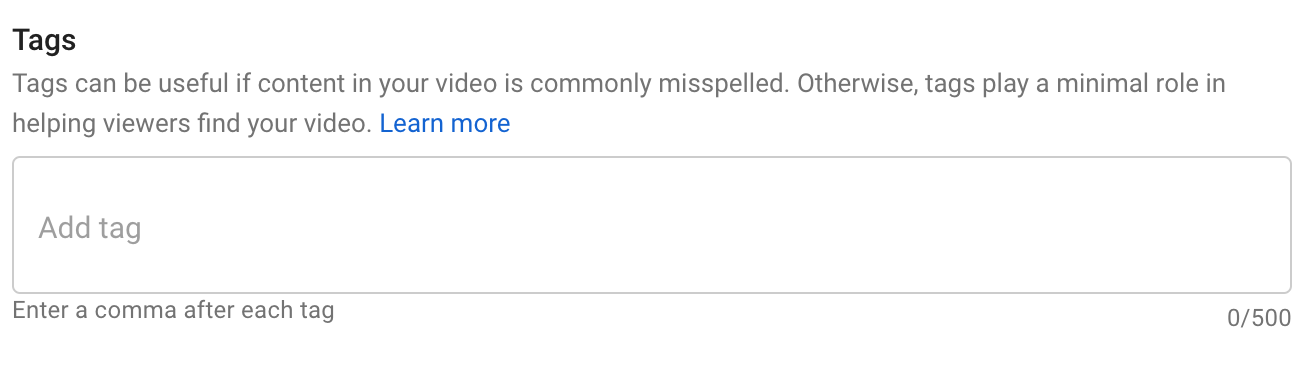Click the 'Enter a comma after each tag' hint
Screen dimensions: 1316x368
coord(173,310)
